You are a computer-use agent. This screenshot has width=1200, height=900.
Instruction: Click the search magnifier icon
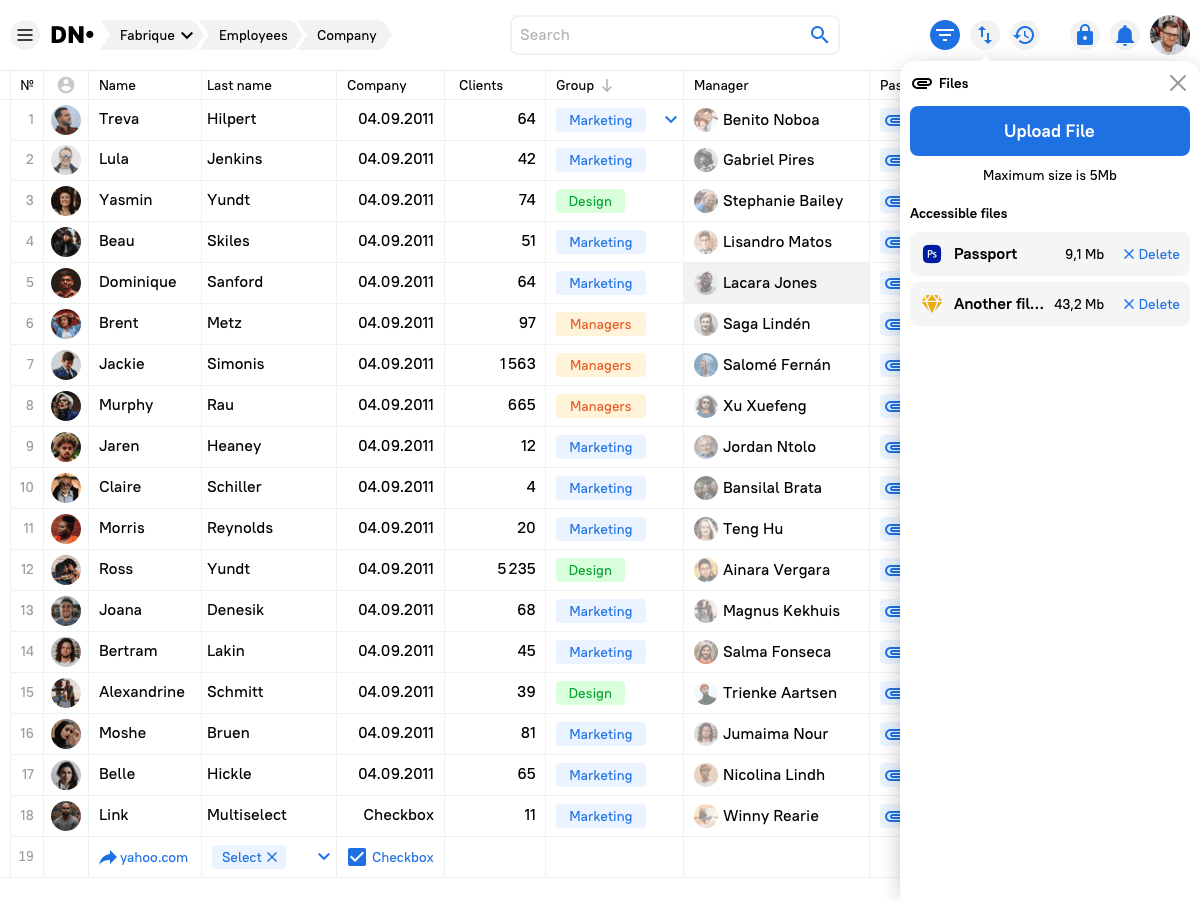tap(819, 35)
